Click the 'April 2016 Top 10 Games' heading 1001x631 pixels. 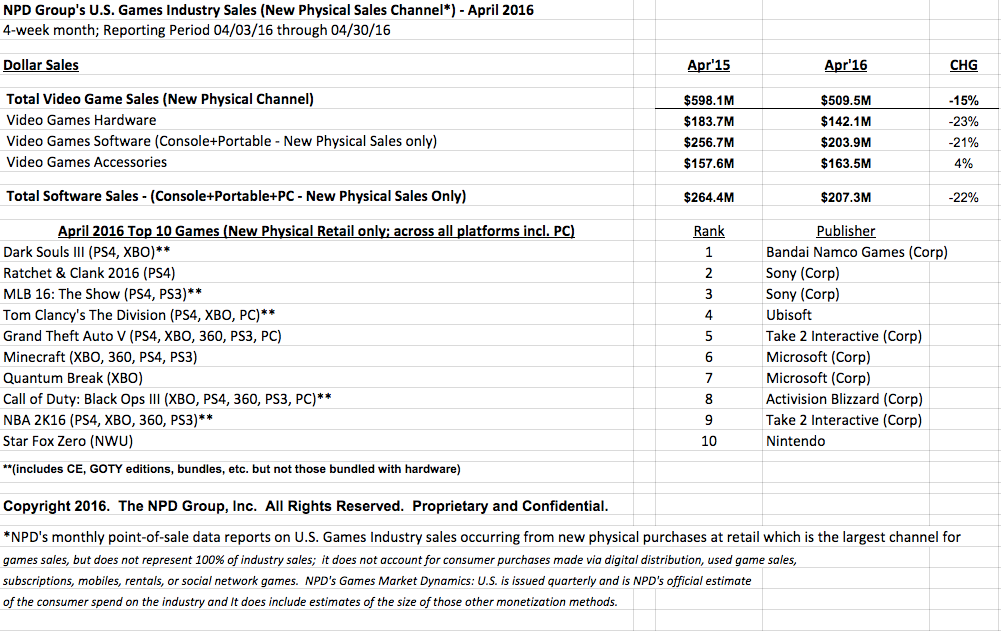point(316,231)
